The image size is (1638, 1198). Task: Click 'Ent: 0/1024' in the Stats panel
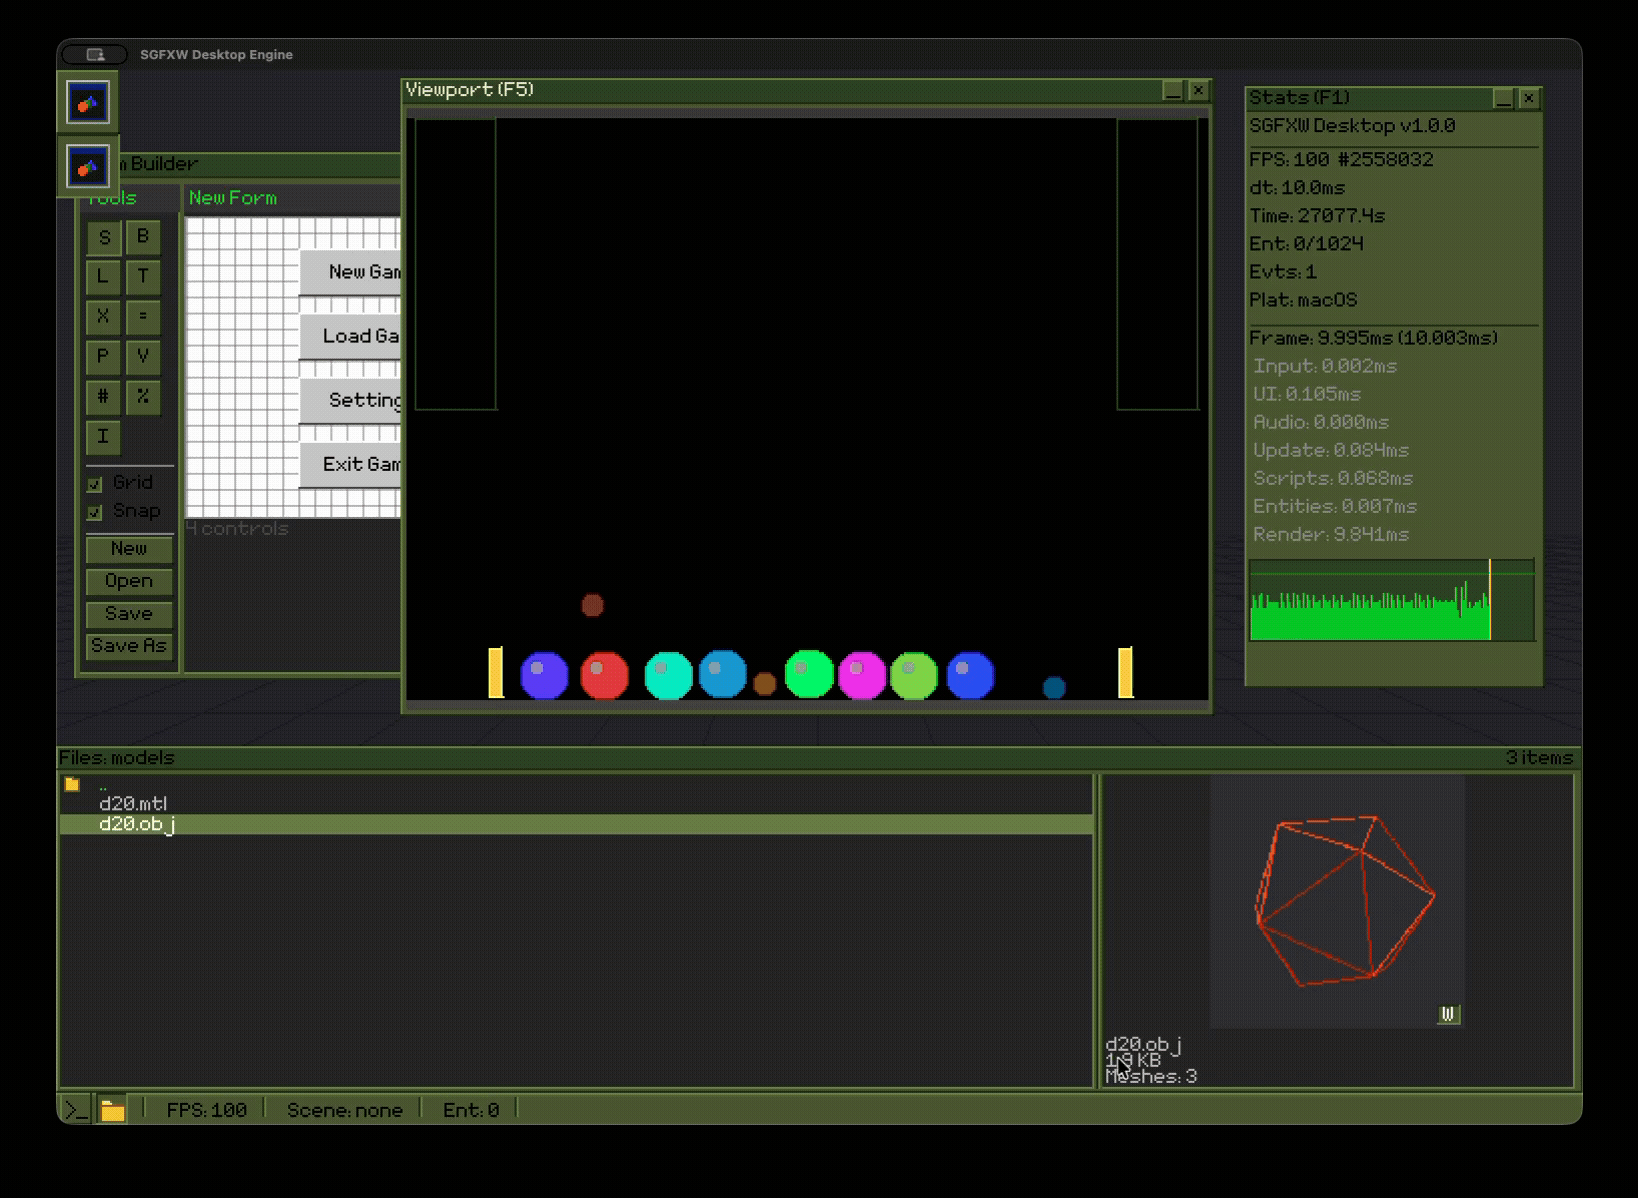pyautogui.click(x=1306, y=244)
